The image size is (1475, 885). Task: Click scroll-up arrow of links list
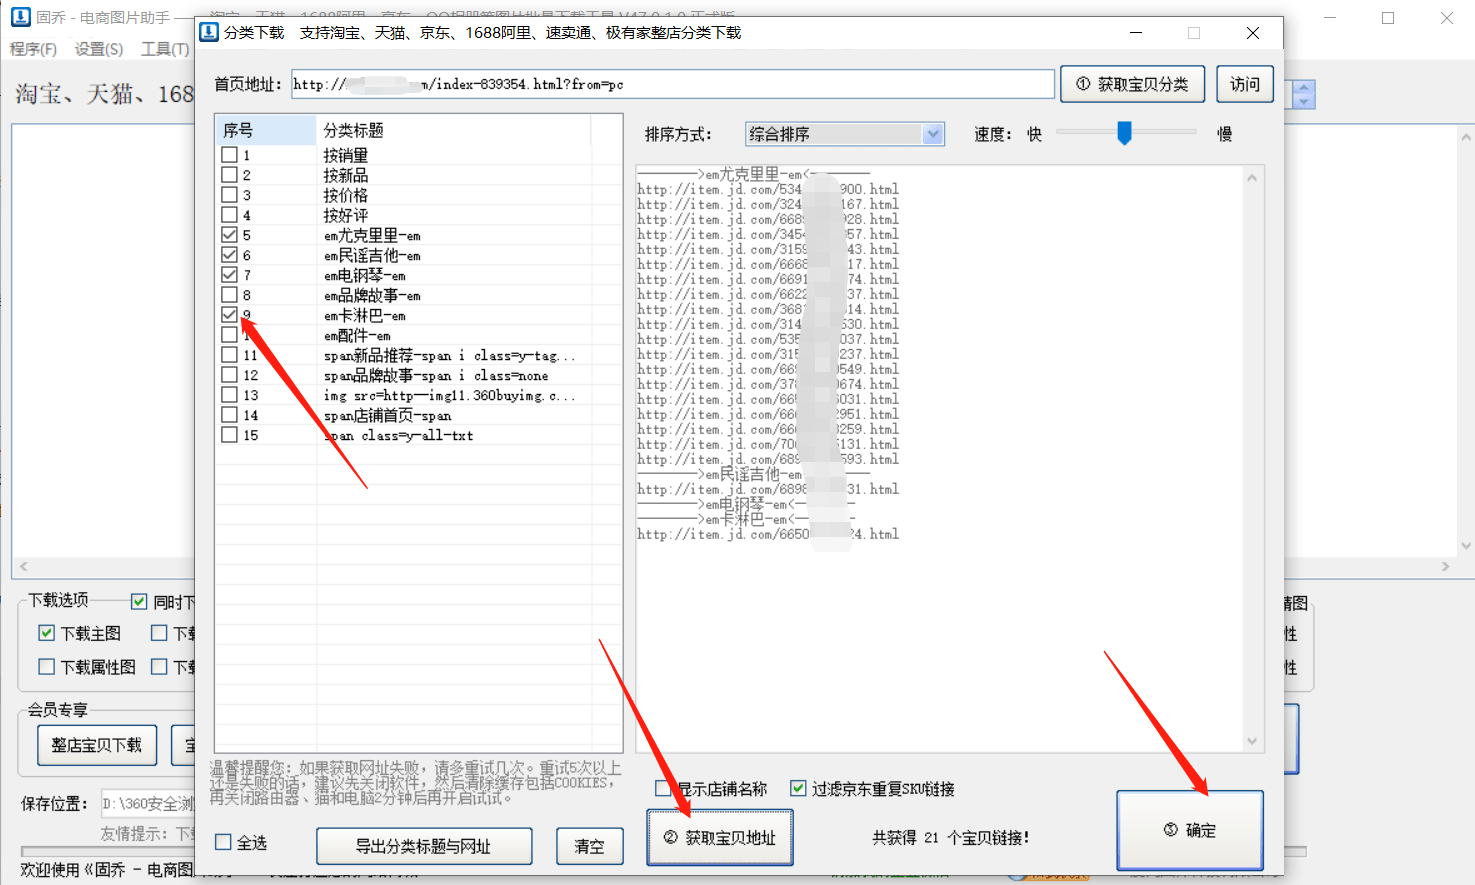[x=1252, y=178]
